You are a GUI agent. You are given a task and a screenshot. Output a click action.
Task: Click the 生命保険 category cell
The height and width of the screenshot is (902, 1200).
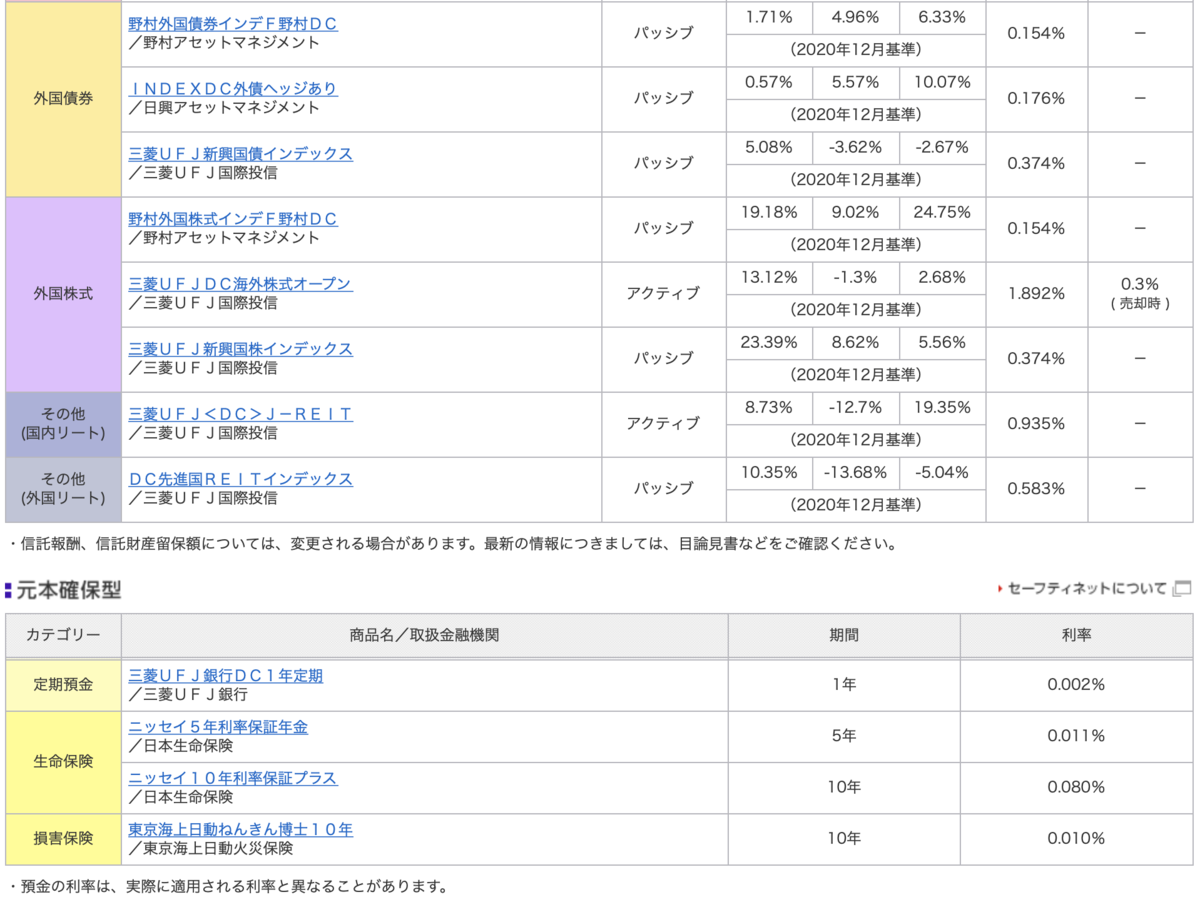(x=64, y=761)
